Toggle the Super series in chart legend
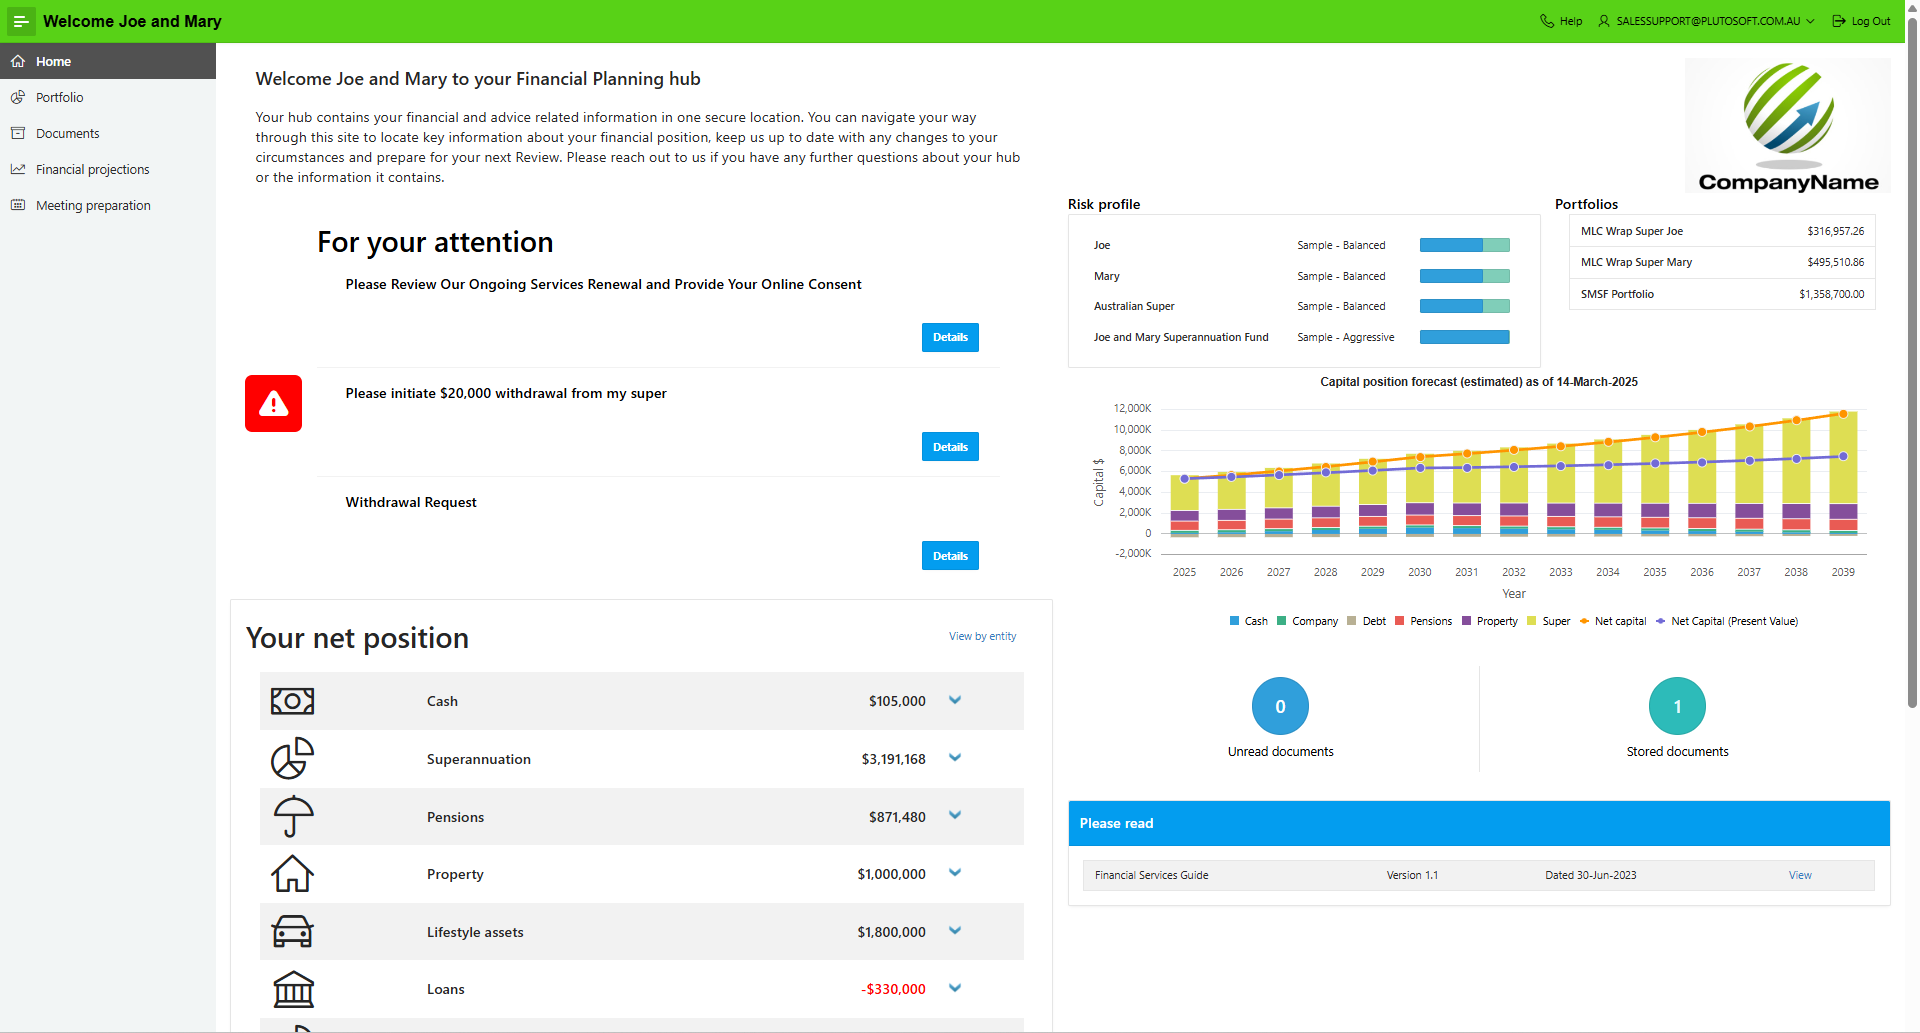 click(1548, 621)
